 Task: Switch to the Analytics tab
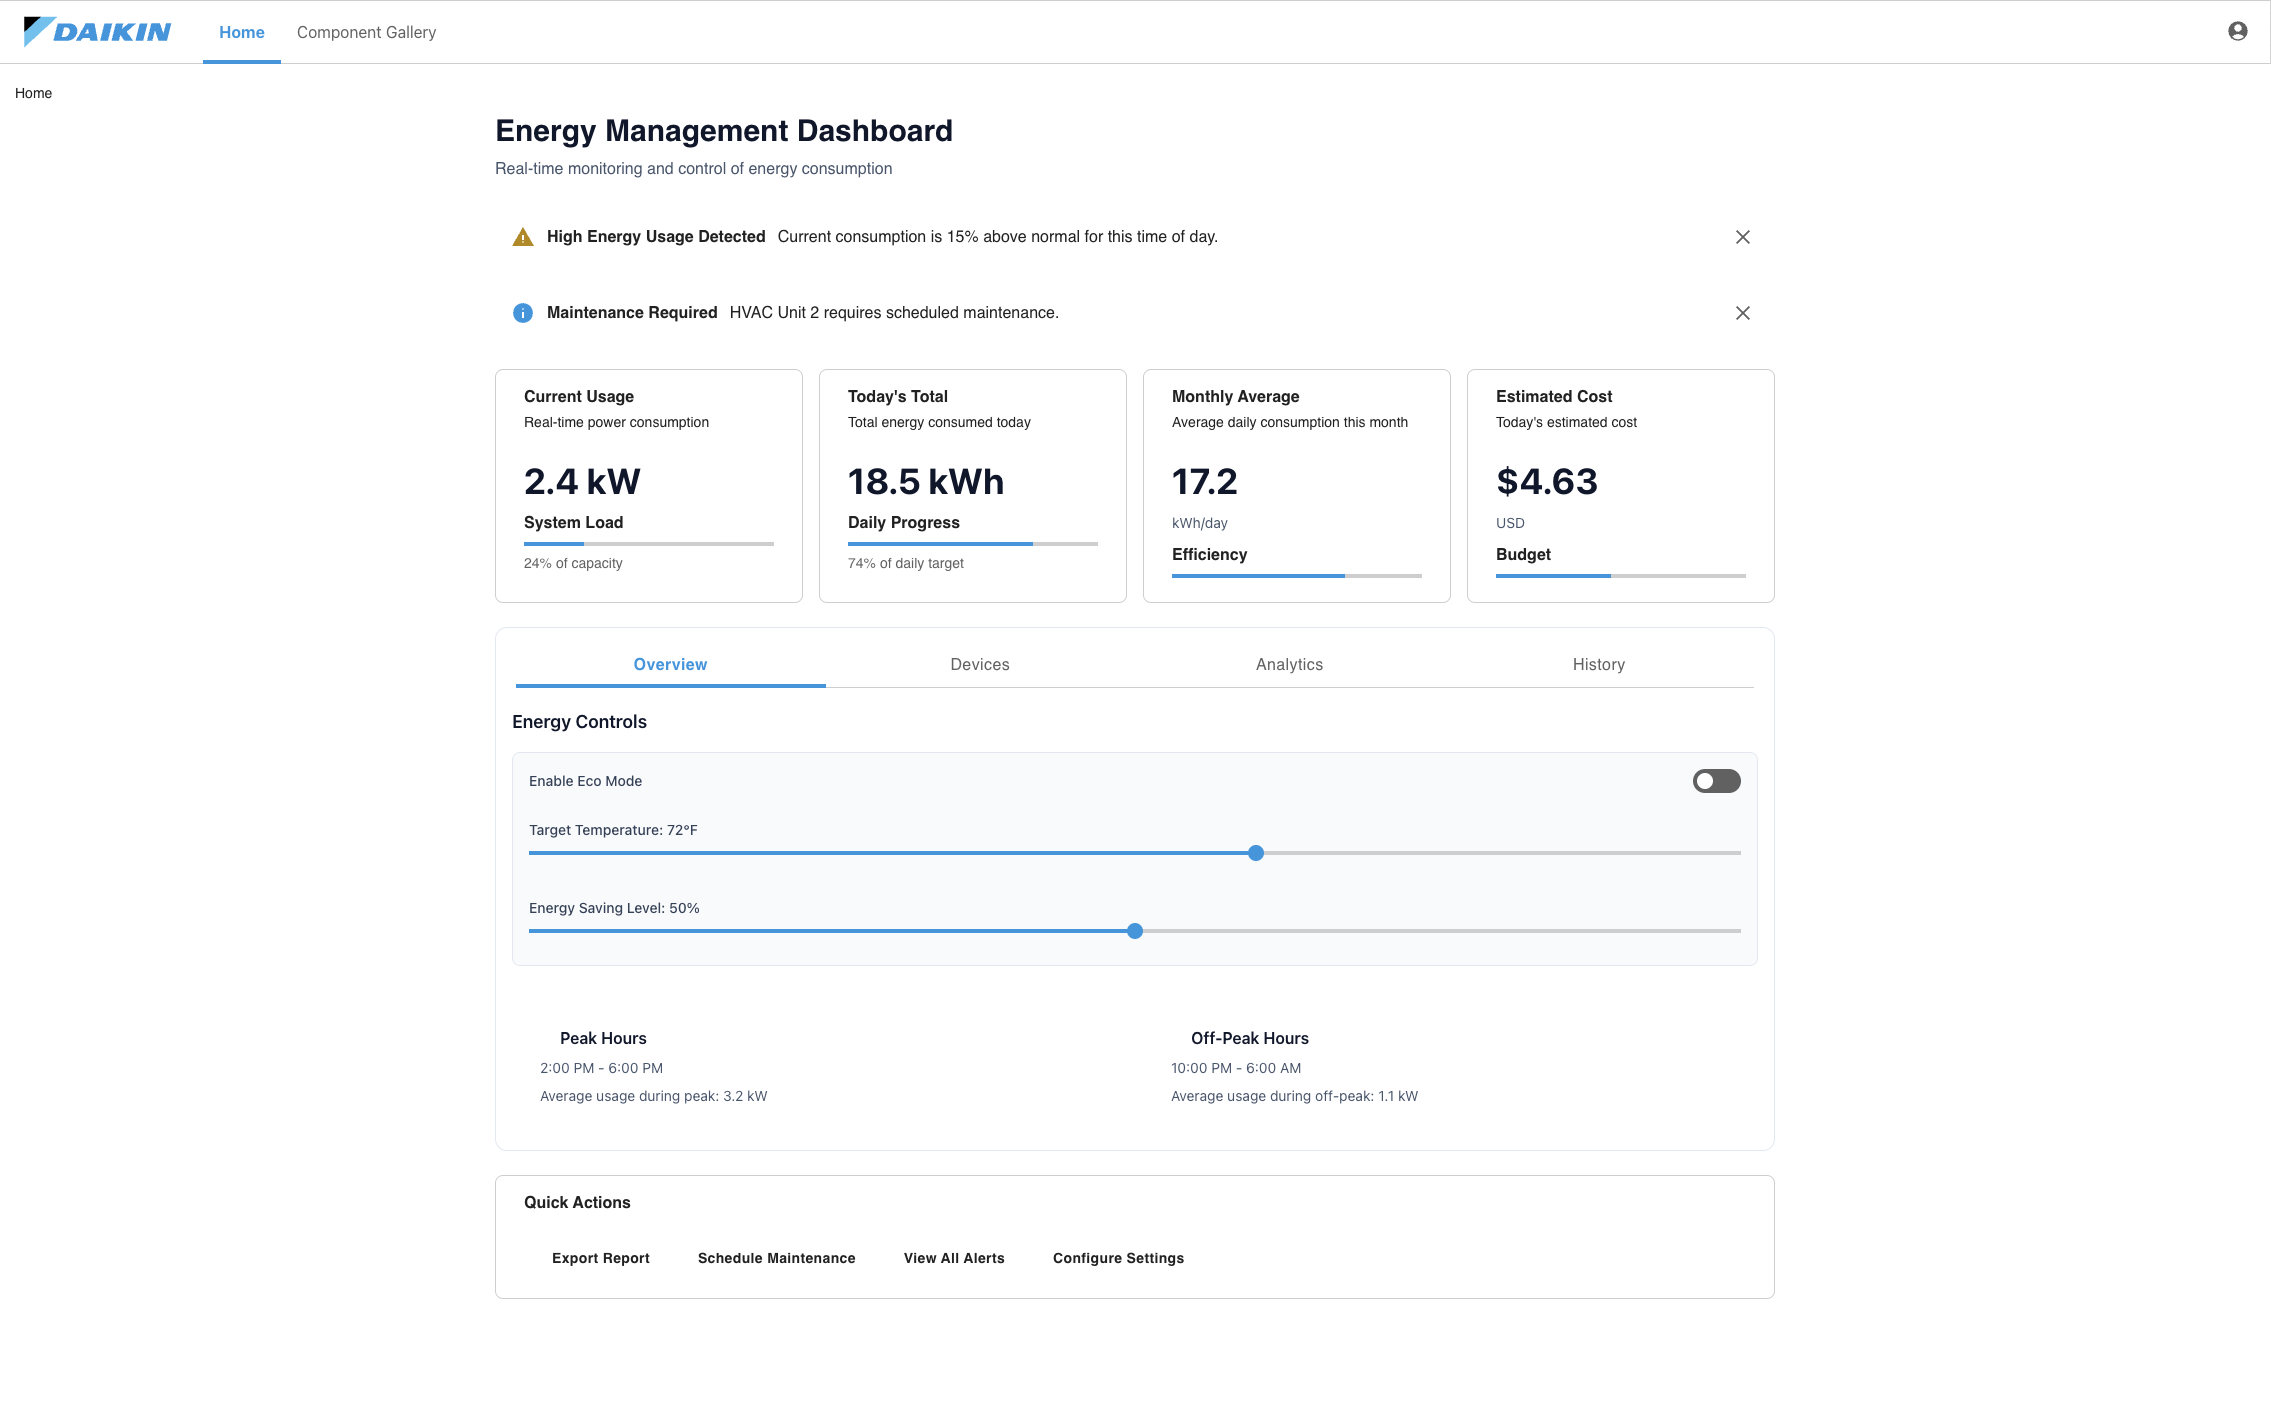click(1289, 664)
